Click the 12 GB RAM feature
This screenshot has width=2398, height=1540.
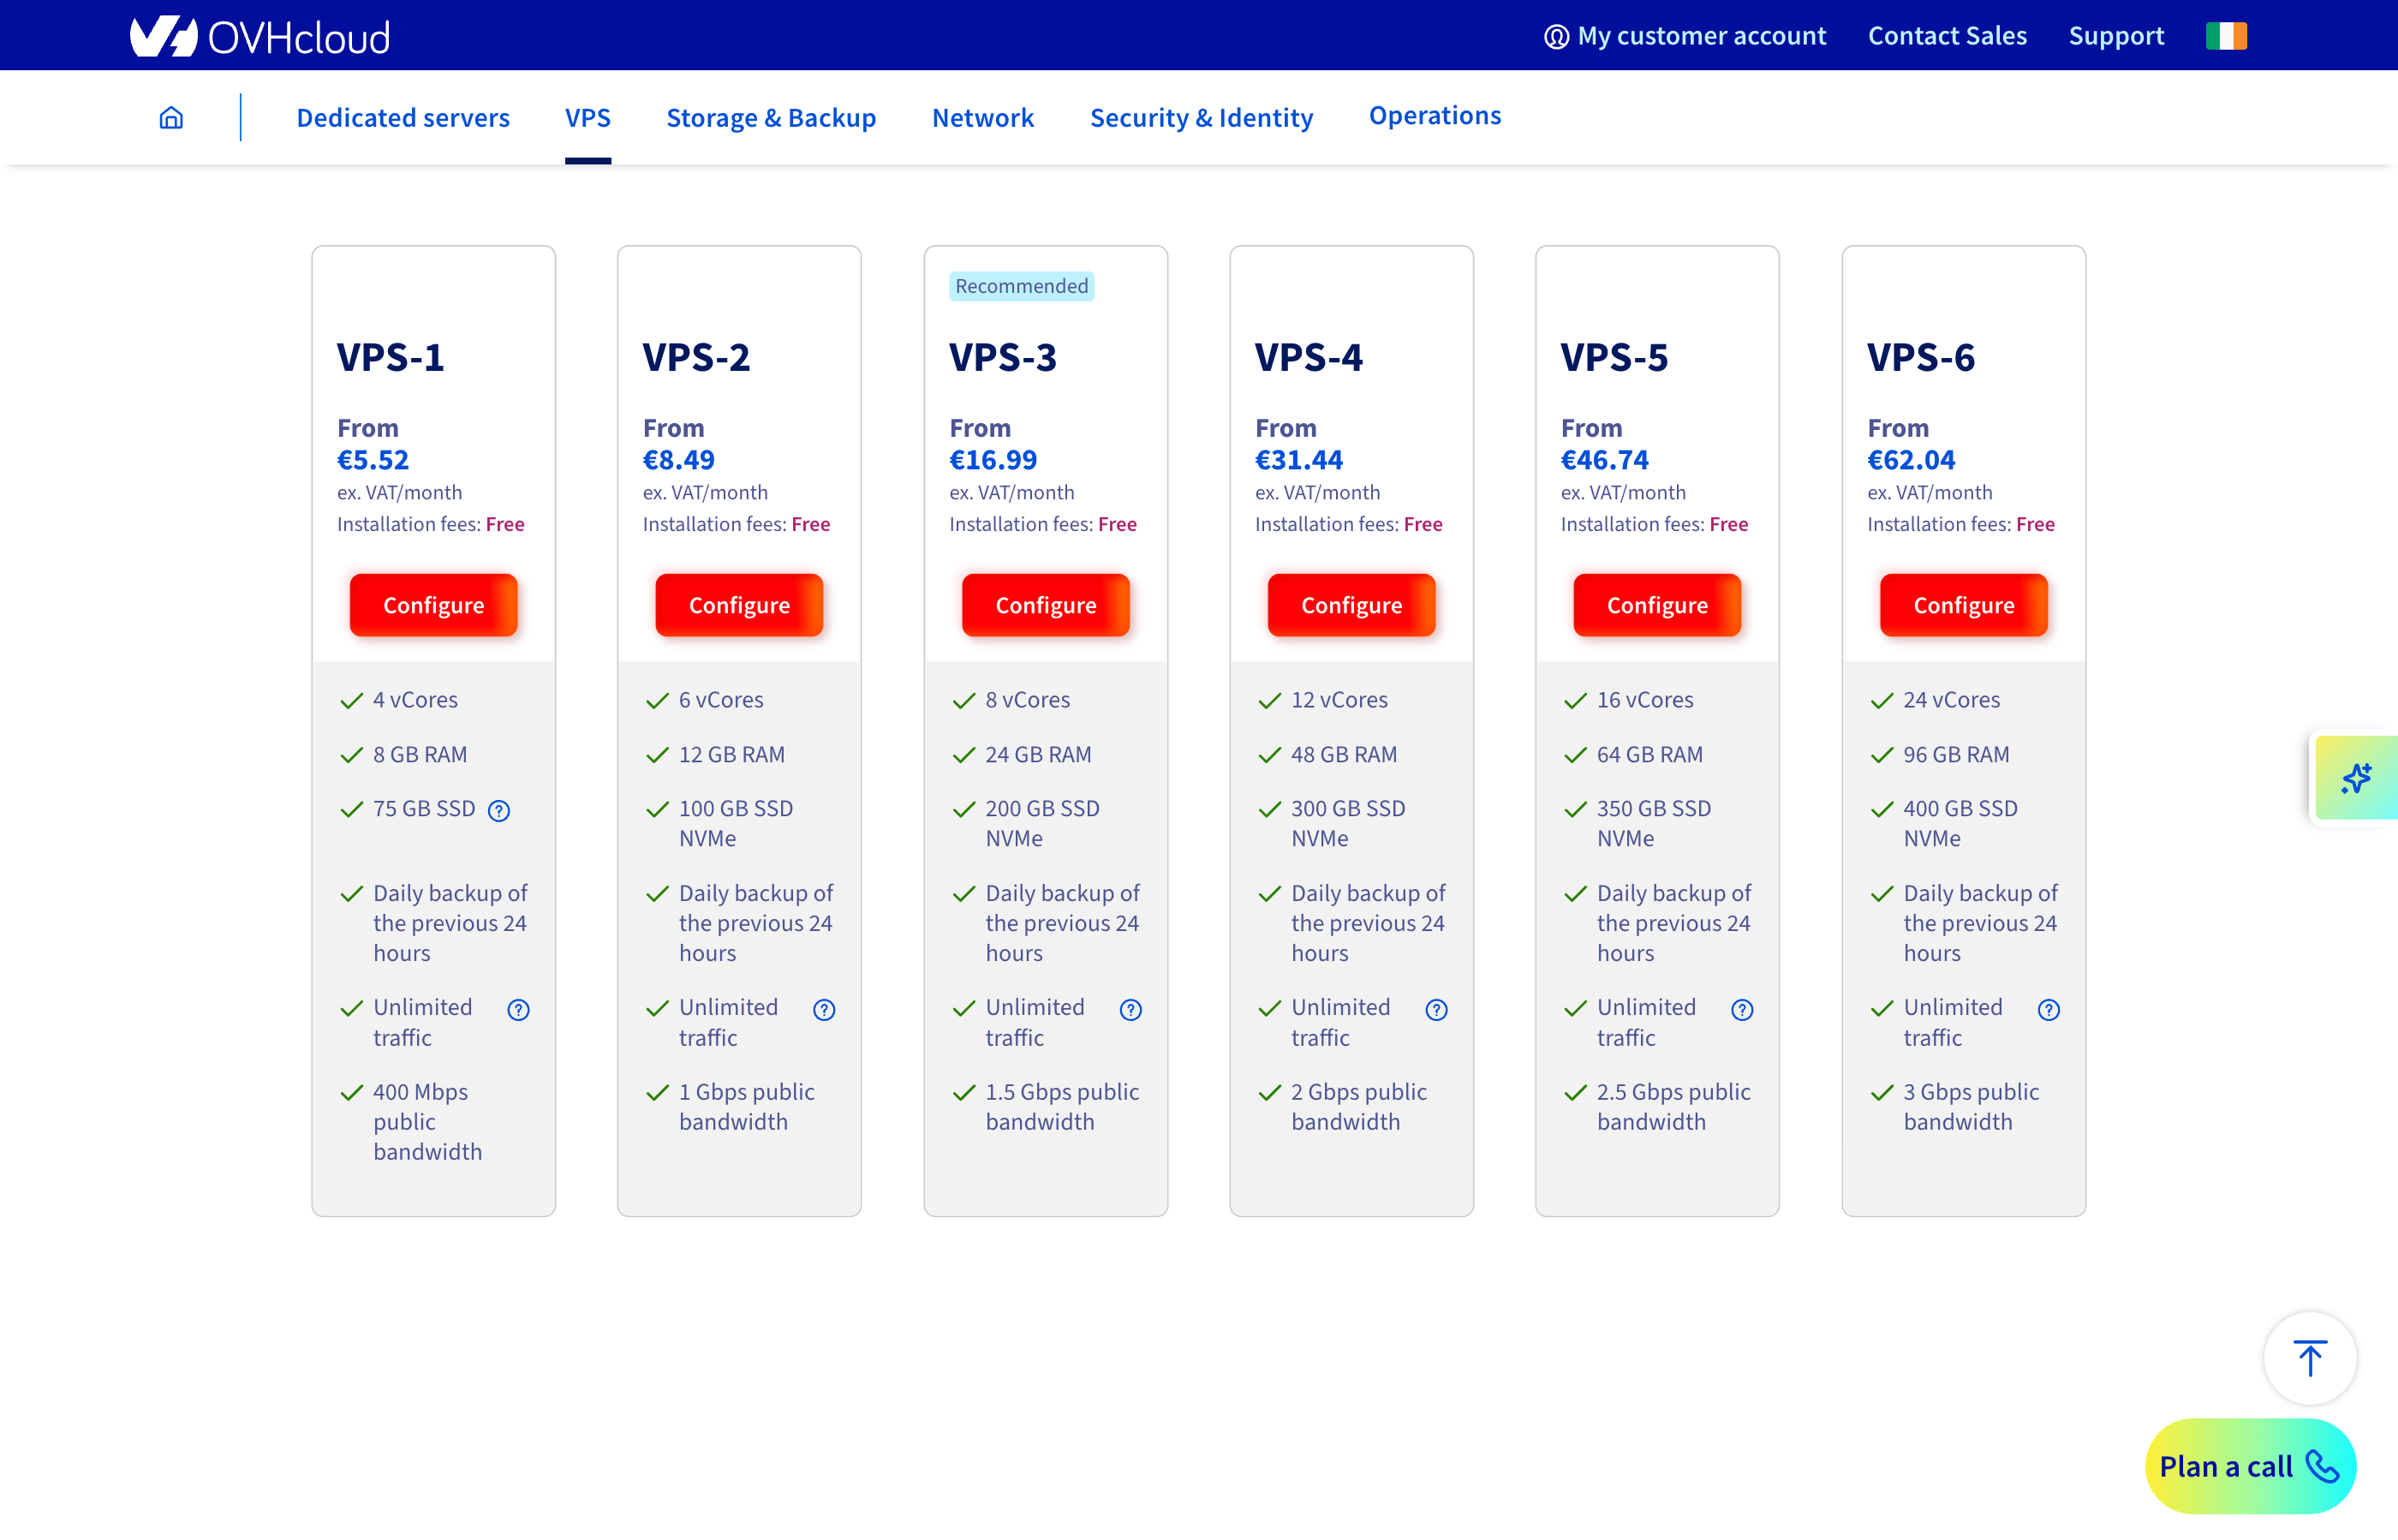(732, 755)
